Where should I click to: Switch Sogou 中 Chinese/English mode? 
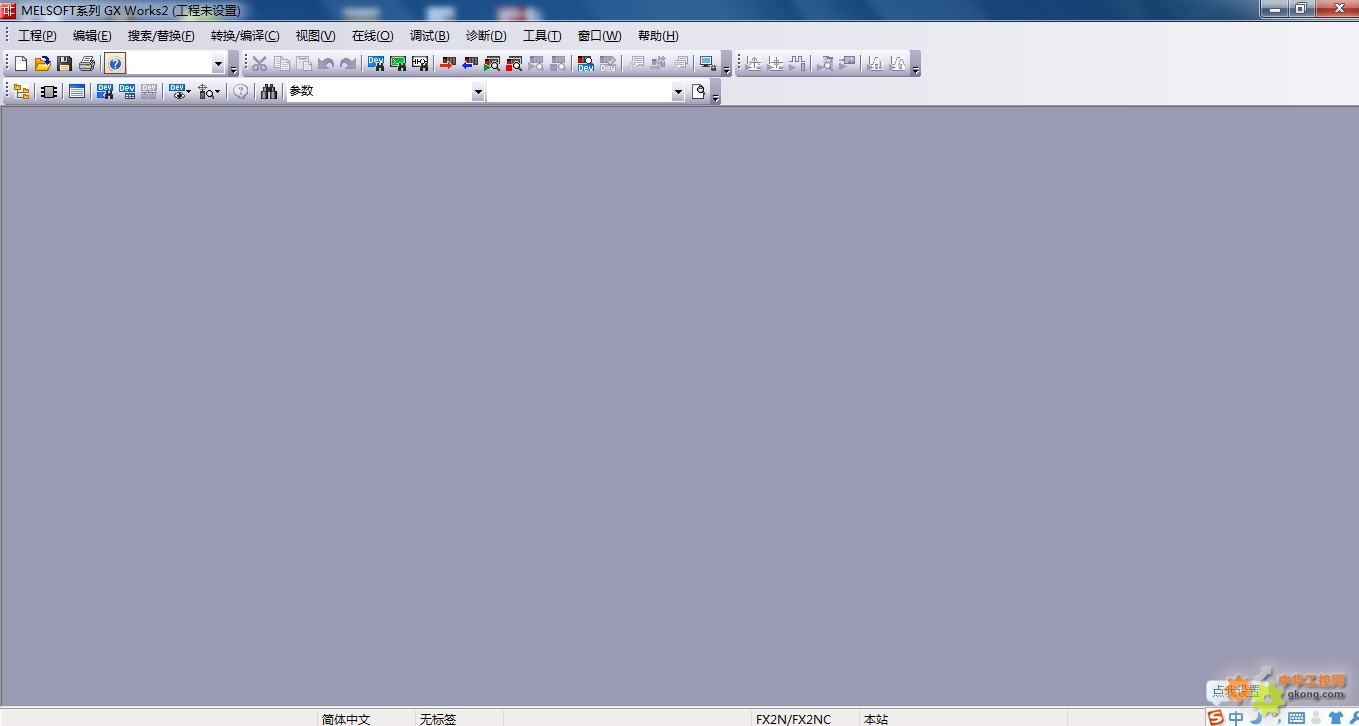[x=1237, y=718]
